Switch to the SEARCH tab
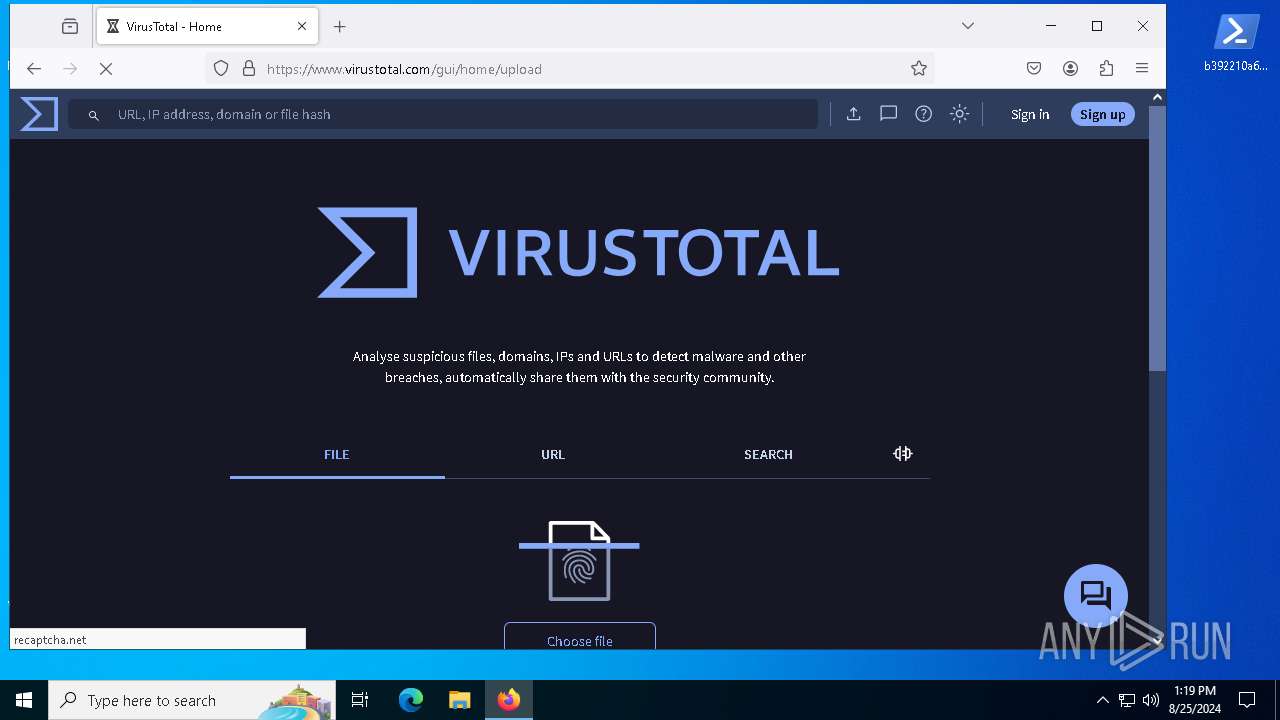Image resolution: width=1280 pixels, height=720 pixels. (x=768, y=454)
